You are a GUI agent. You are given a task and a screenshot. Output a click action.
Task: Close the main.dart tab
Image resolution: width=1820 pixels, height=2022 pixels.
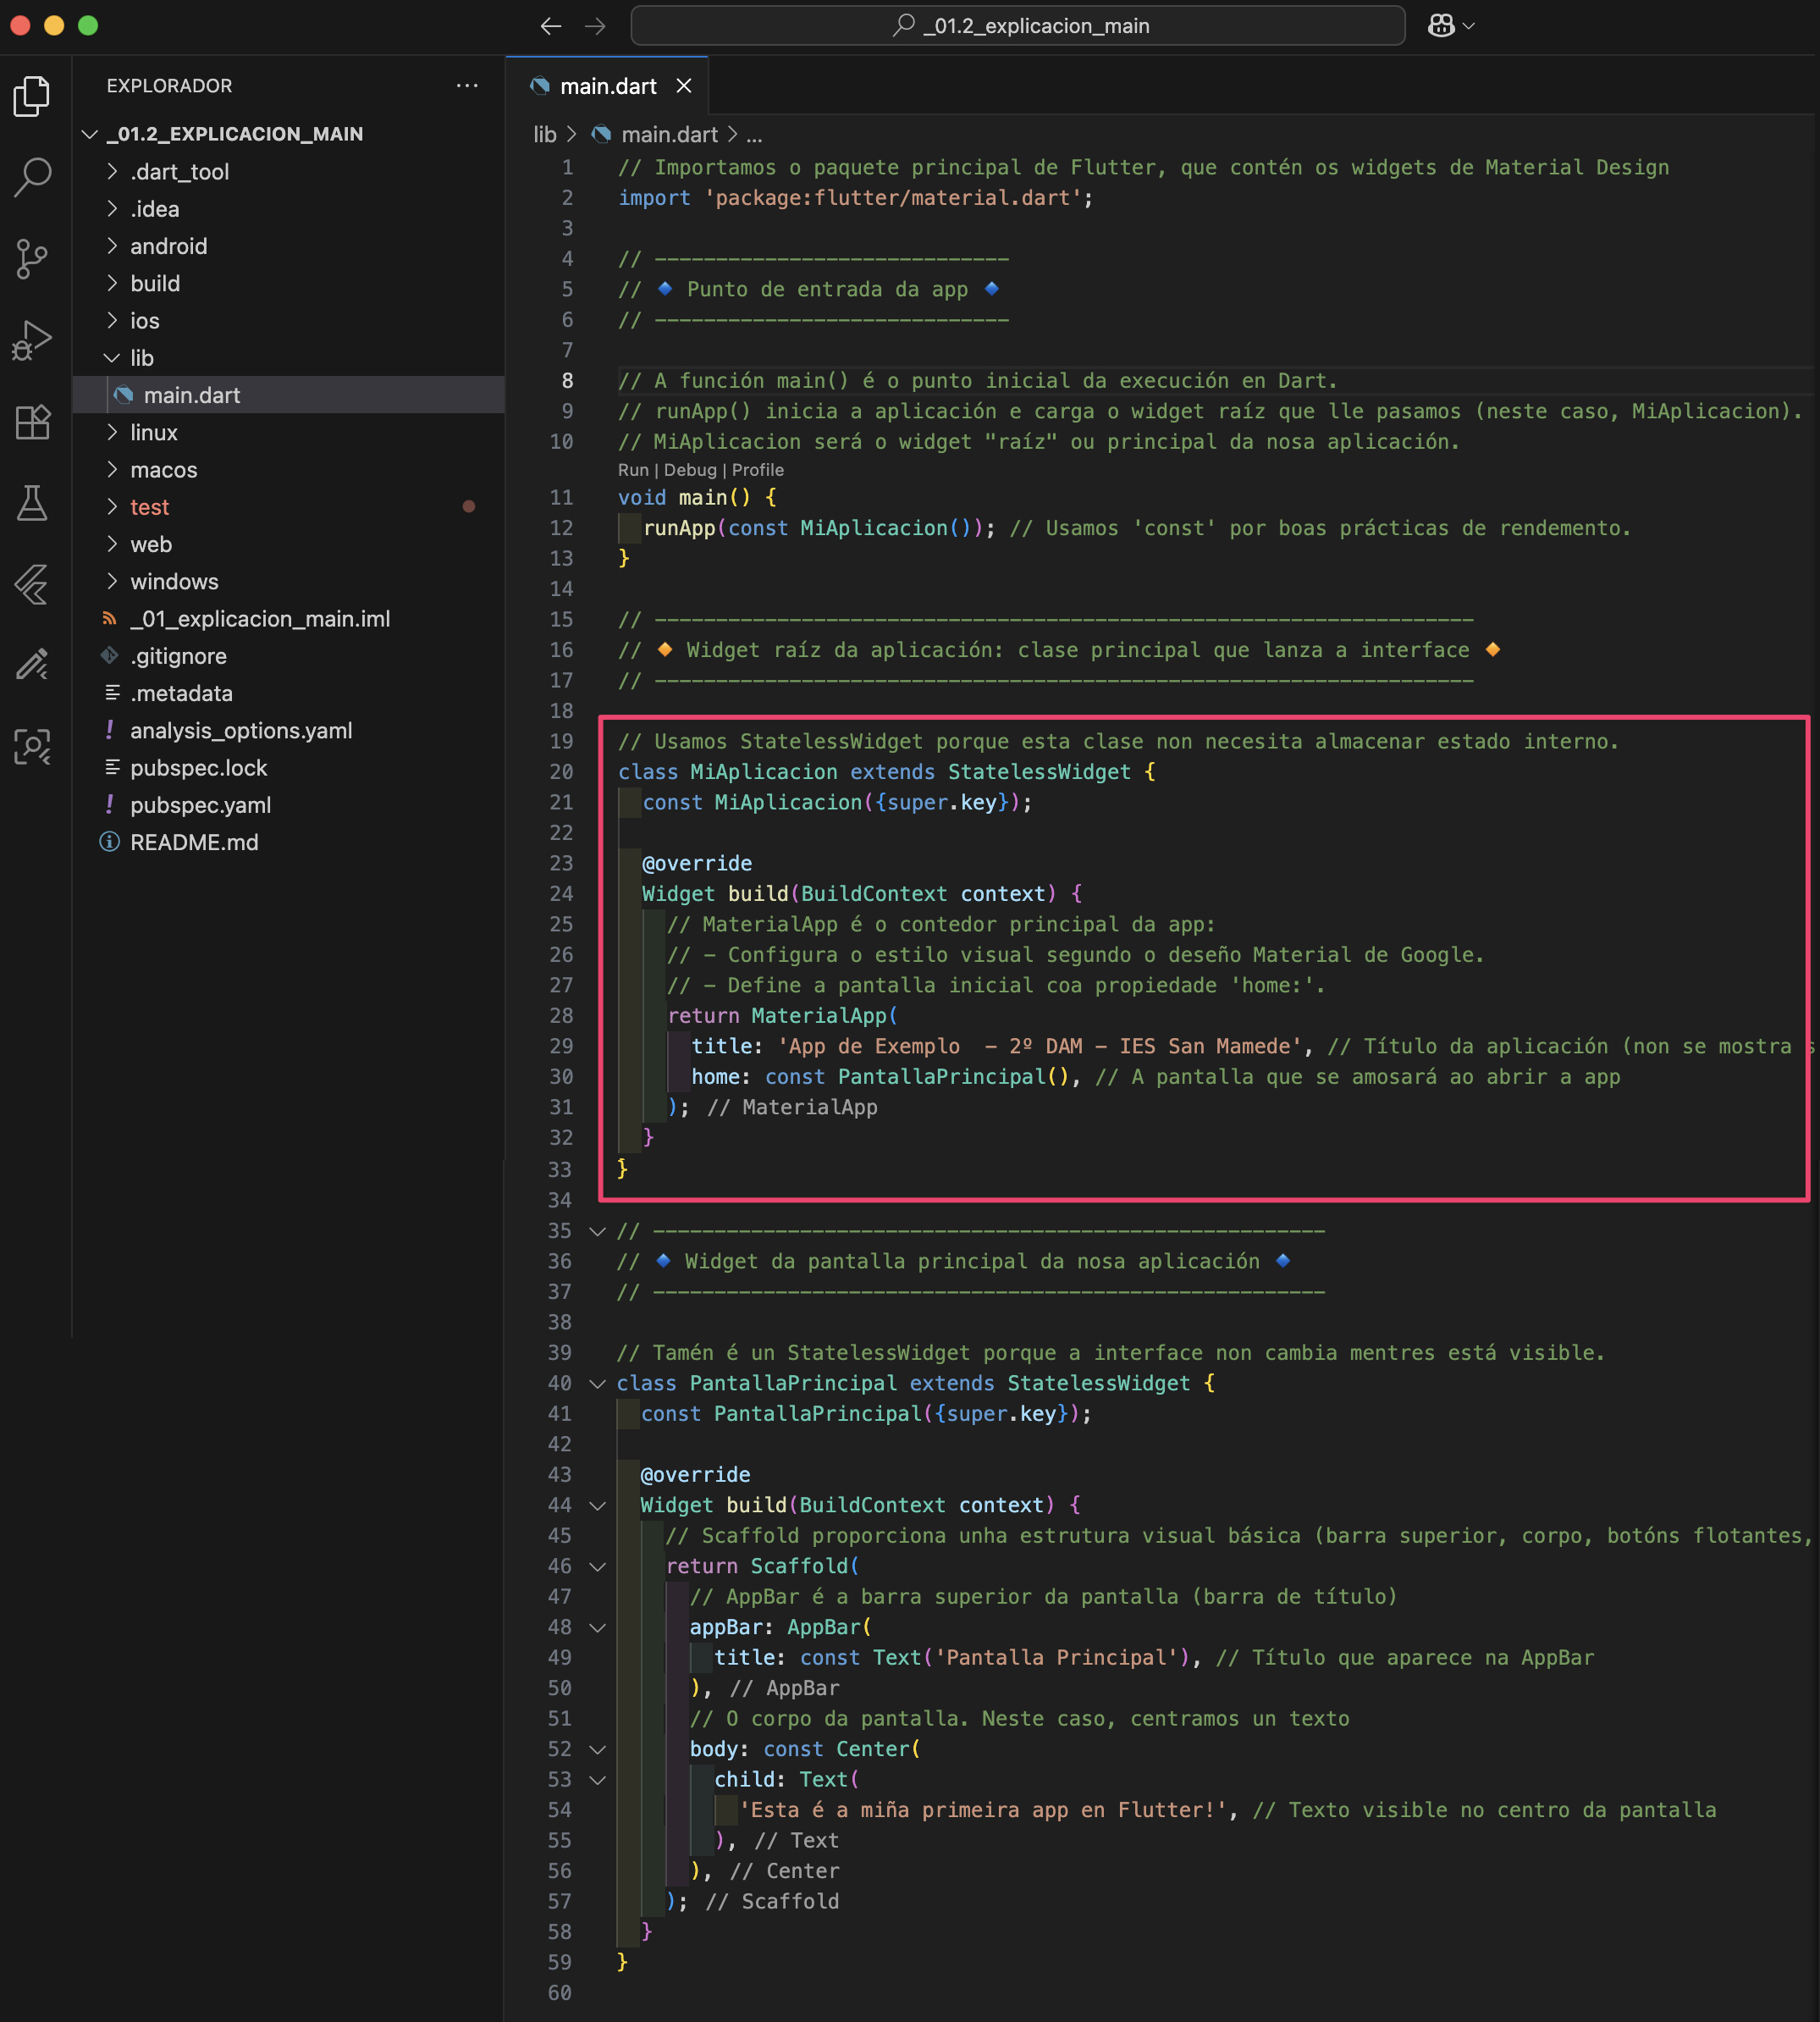pyautogui.click(x=684, y=87)
